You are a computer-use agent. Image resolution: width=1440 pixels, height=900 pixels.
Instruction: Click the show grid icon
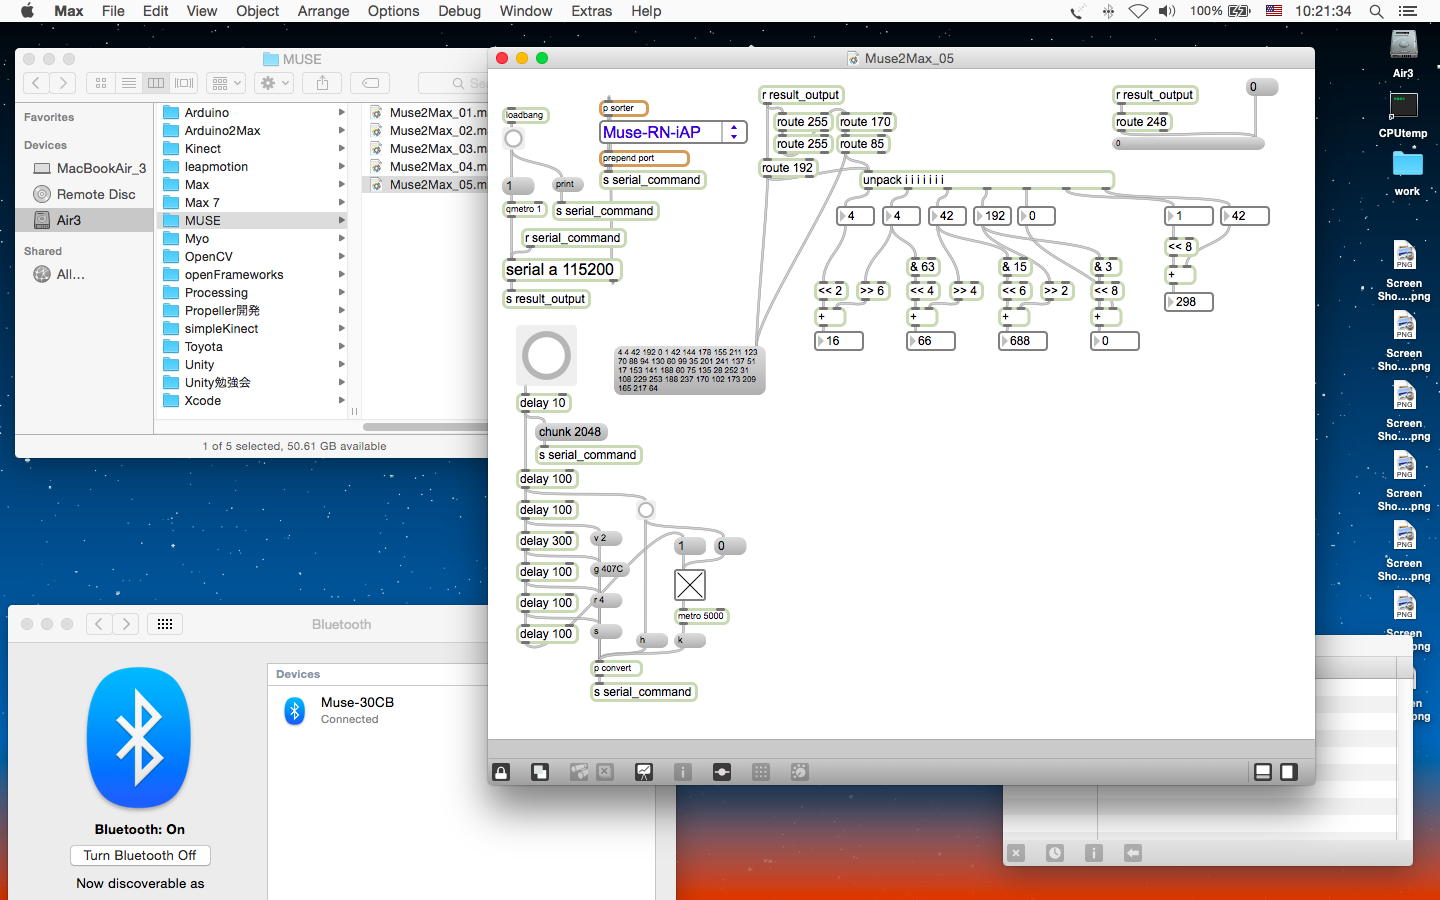(761, 772)
